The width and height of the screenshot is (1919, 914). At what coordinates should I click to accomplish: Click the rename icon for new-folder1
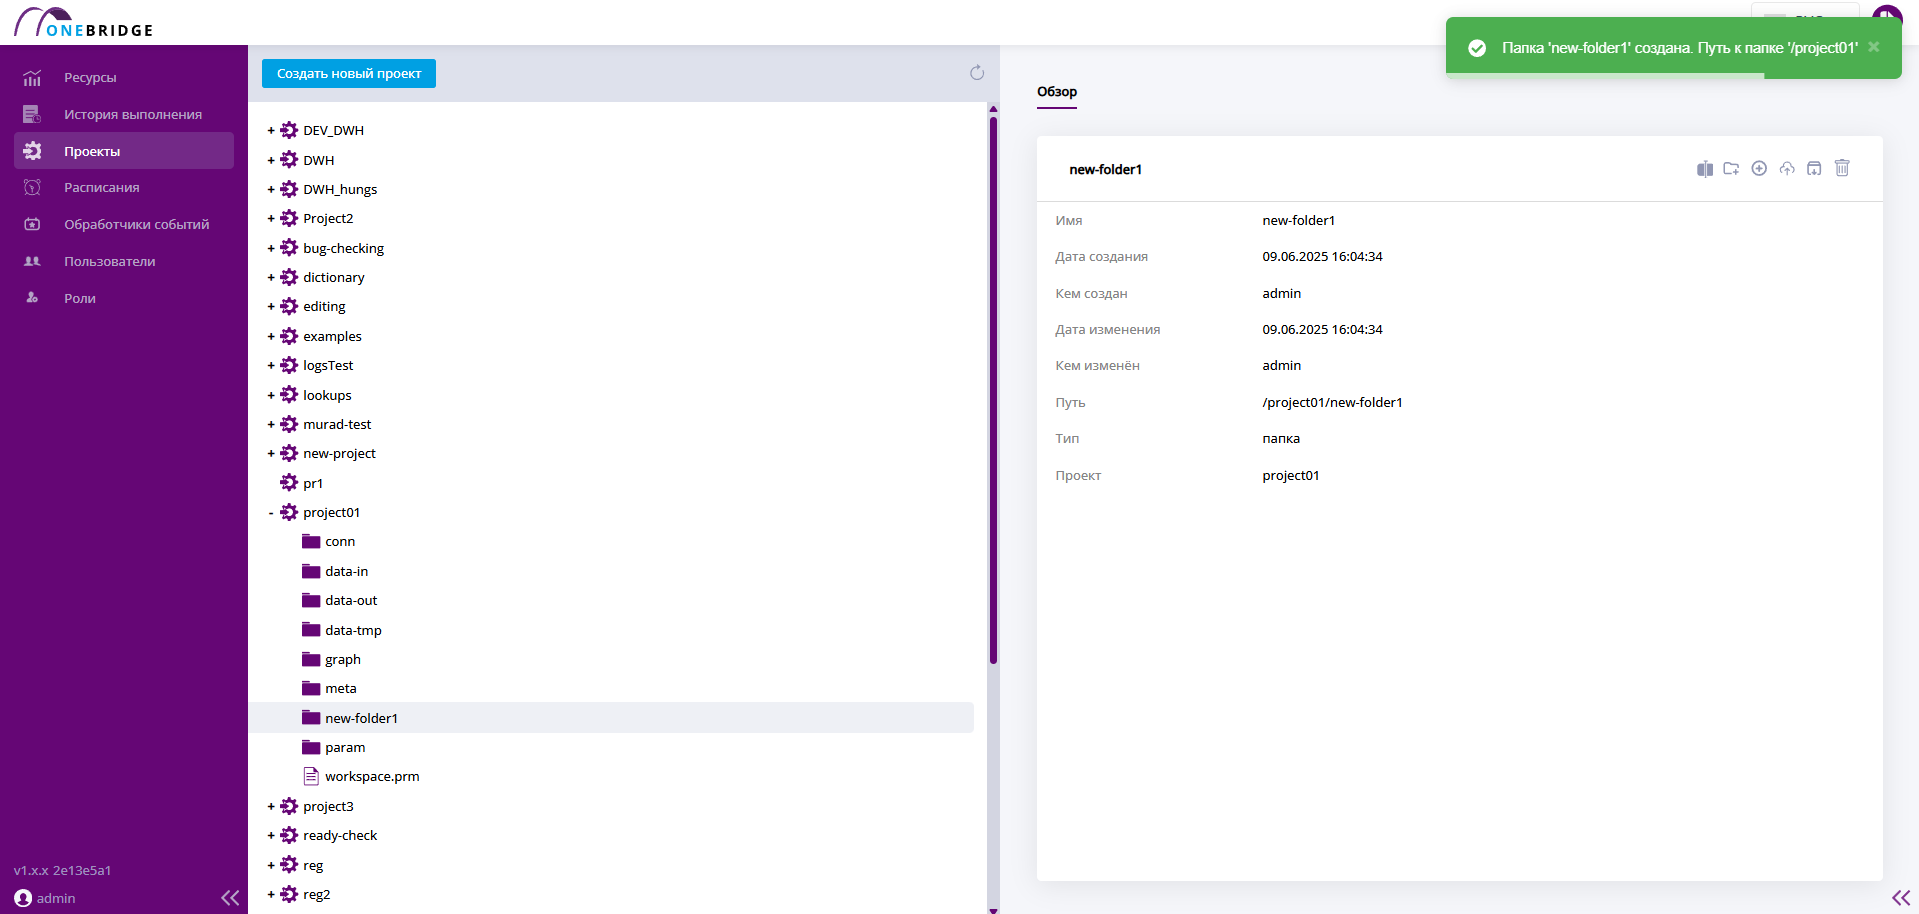click(x=1704, y=169)
